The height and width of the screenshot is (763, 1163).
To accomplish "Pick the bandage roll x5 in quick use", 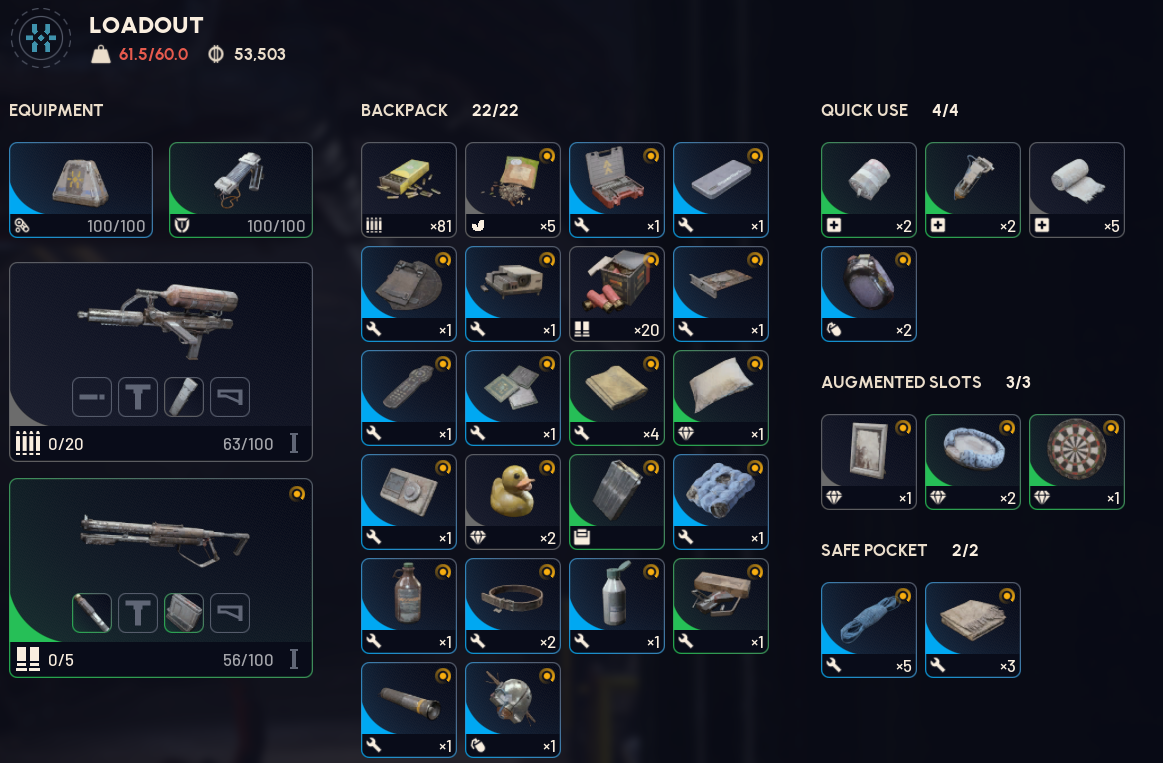I will click(1076, 190).
